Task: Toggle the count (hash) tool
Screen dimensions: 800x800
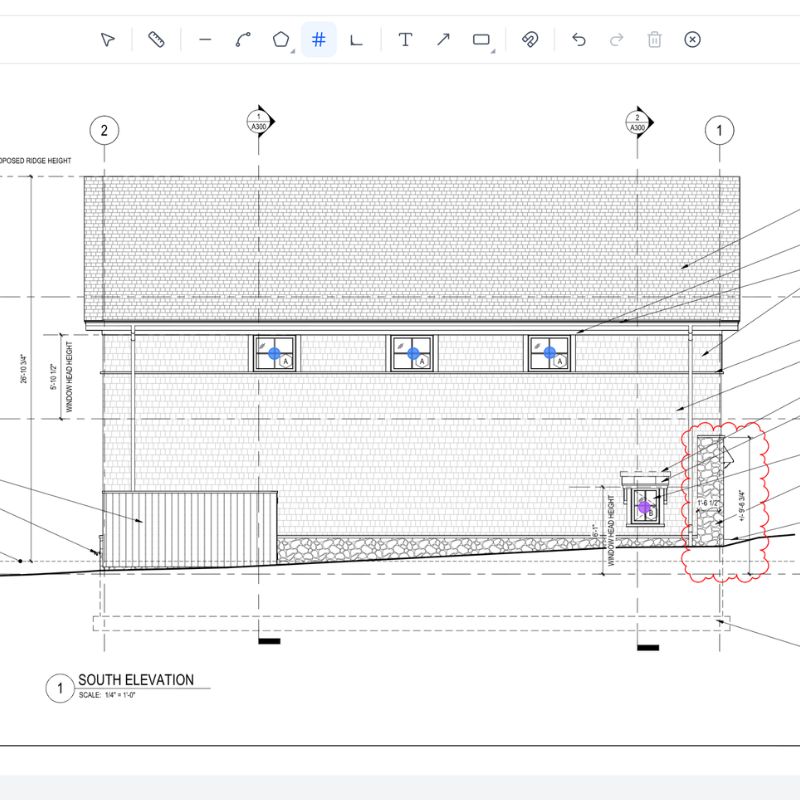Action: tap(319, 40)
